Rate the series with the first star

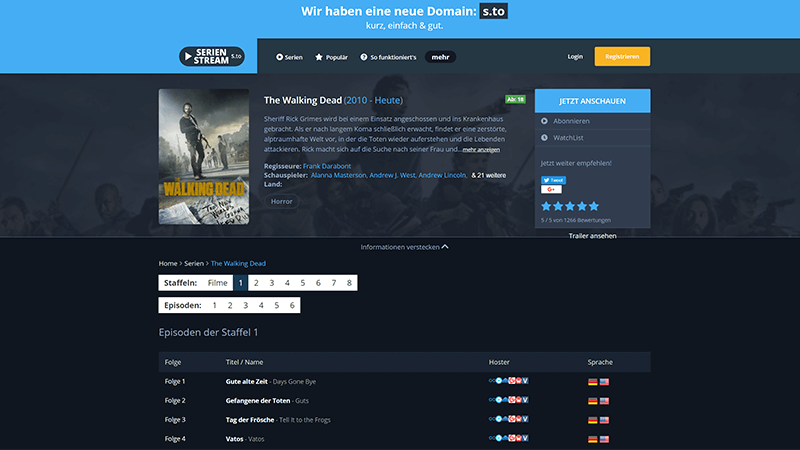coord(546,206)
